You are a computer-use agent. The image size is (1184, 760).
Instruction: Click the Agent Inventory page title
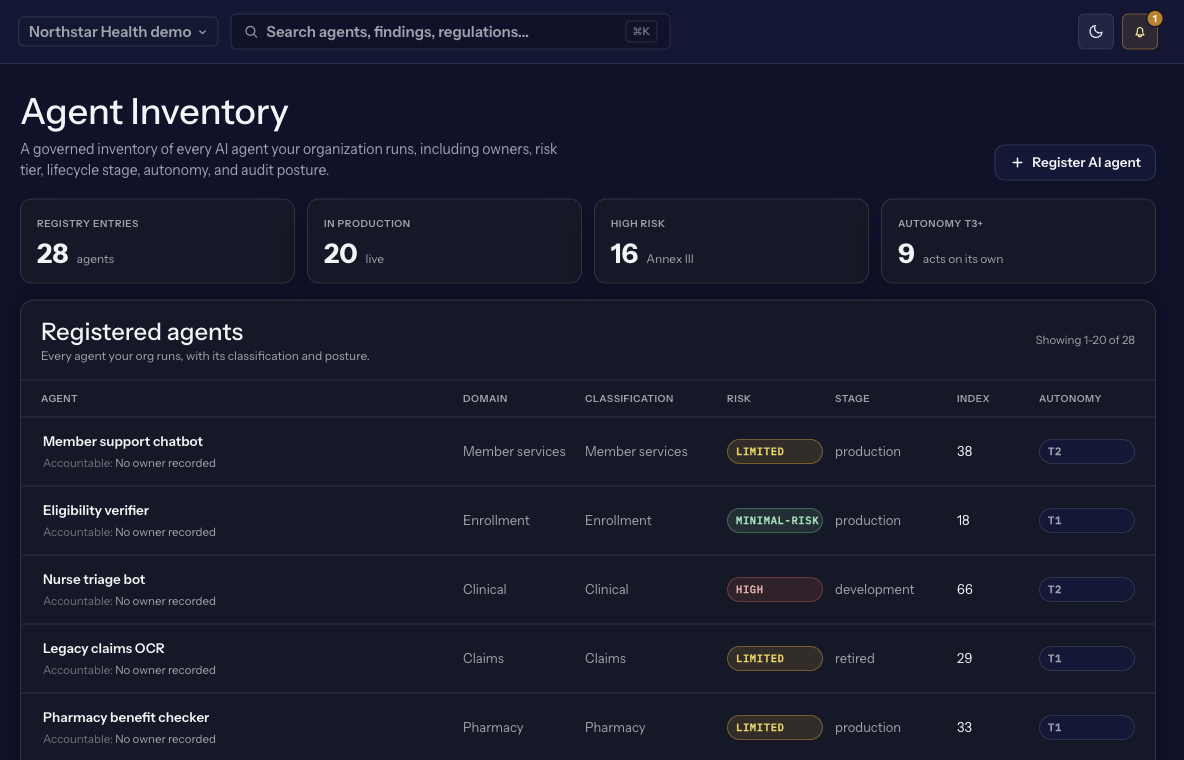[x=154, y=112]
